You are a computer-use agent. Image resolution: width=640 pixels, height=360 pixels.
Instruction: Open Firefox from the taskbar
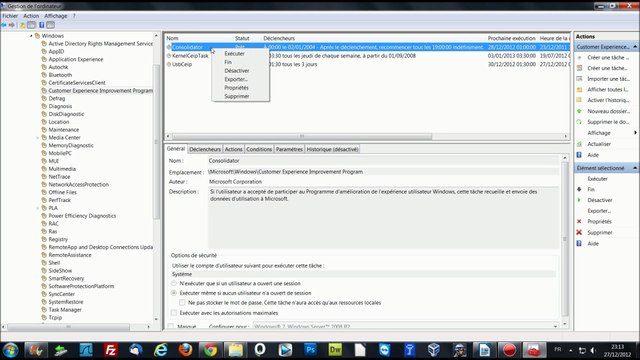pyautogui.click(x=185, y=350)
